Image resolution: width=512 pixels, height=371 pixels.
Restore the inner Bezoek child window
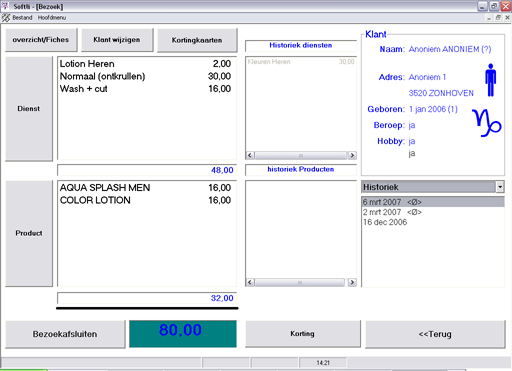[498, 18]
